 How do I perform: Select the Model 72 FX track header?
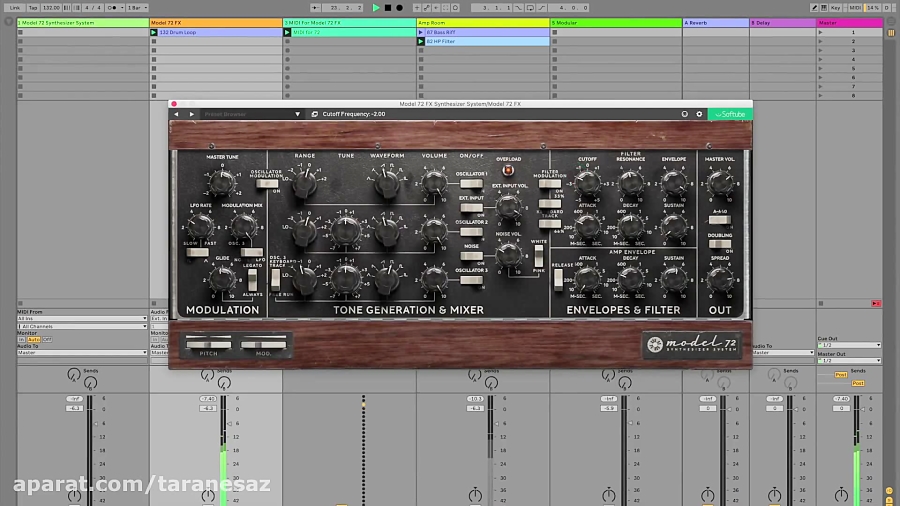coord(216,23)
